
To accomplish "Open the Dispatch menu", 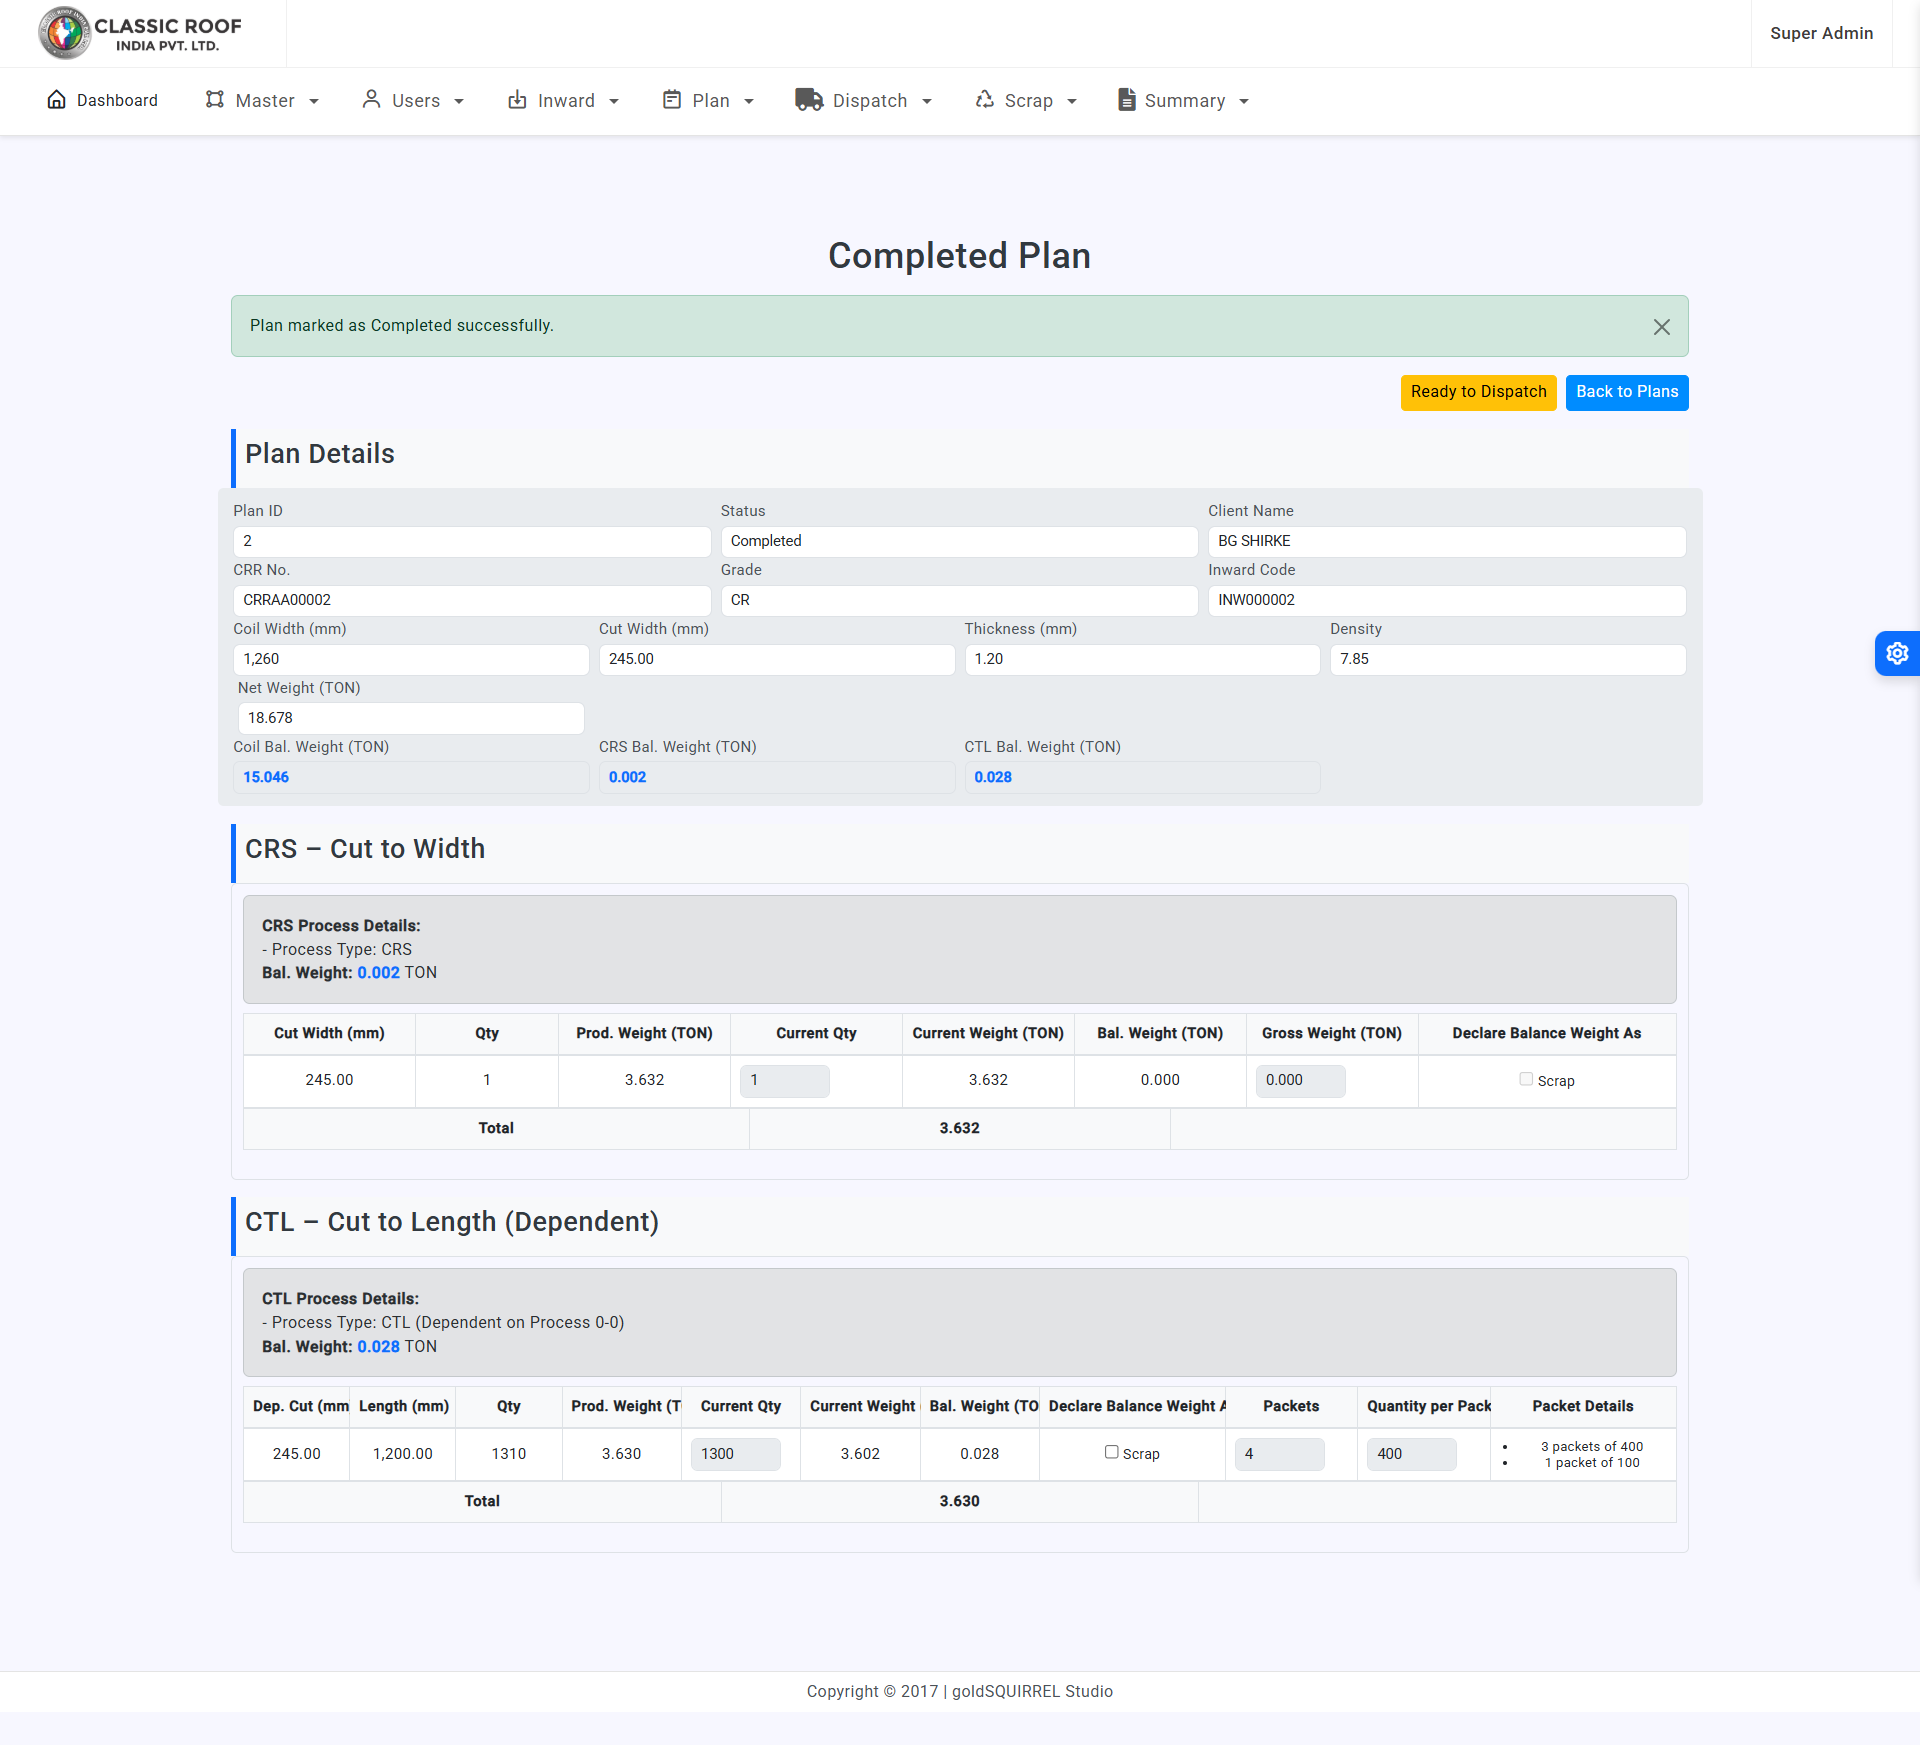I will (869, 101).
